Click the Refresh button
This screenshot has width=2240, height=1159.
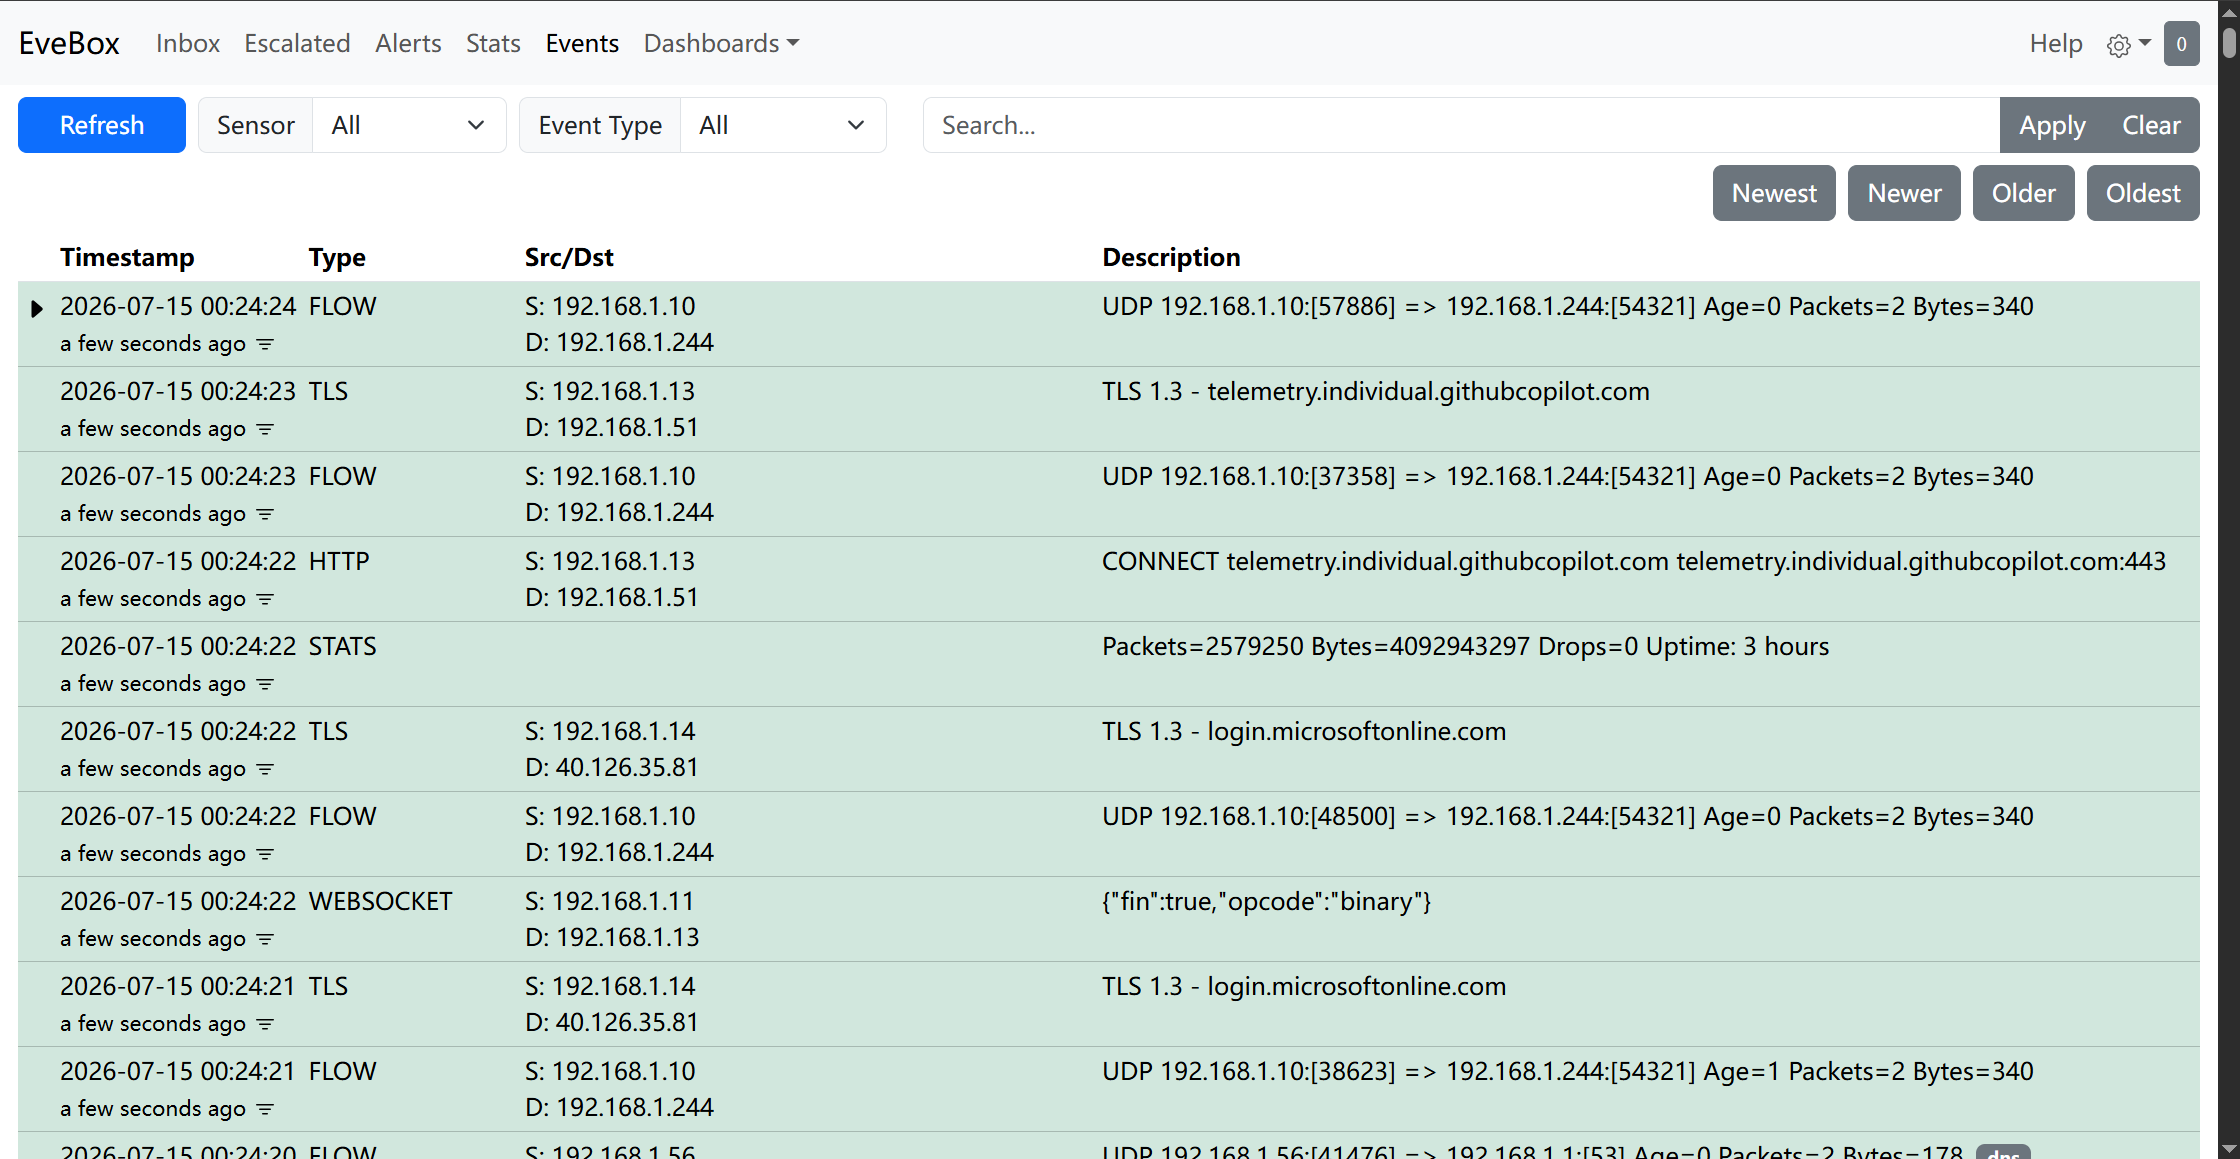tap(102, 125)
